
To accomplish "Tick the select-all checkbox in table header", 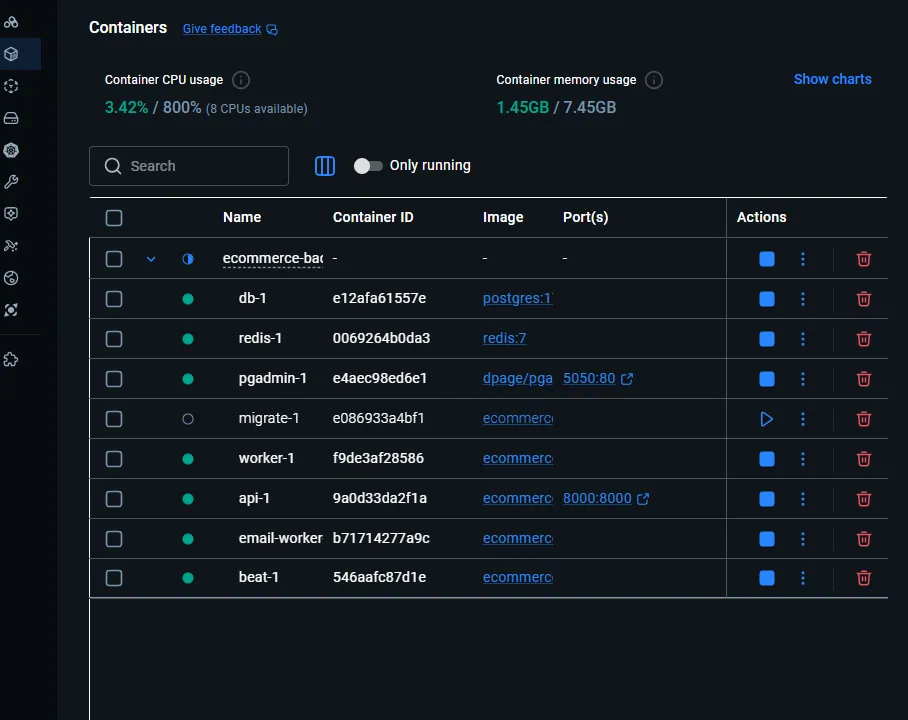I will (114, 218).
